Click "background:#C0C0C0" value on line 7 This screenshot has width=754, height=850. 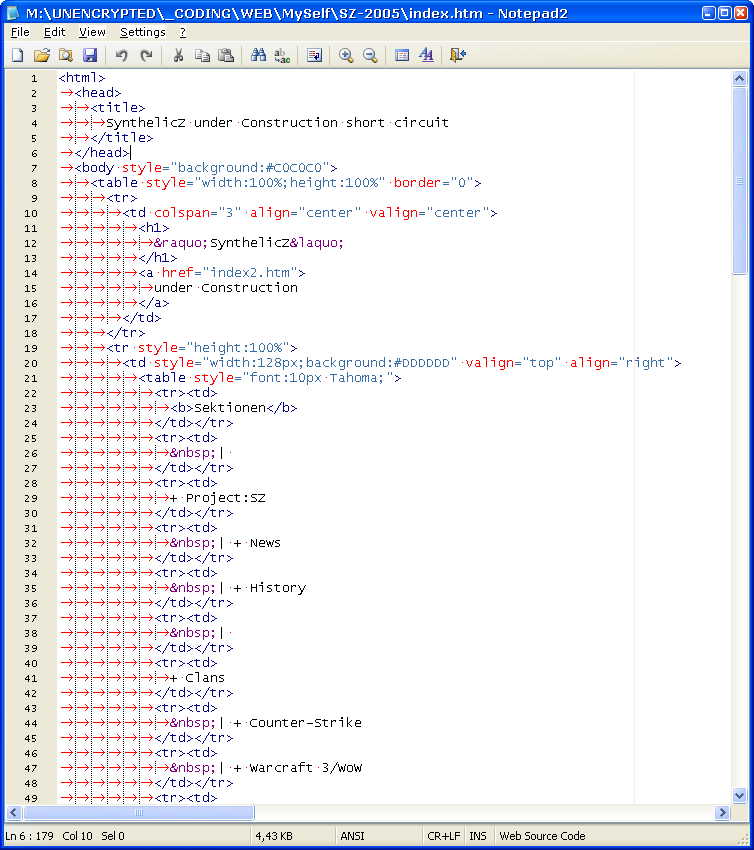tap(249, 168)
